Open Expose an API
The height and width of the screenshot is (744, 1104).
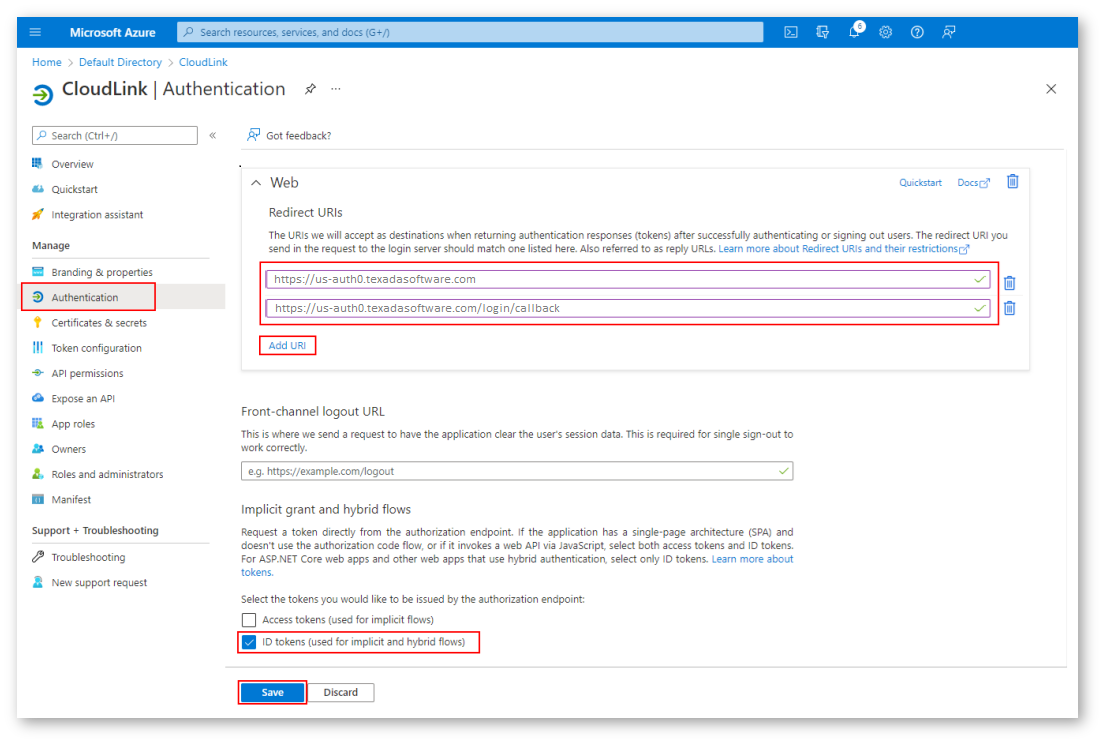coord(82,399)
